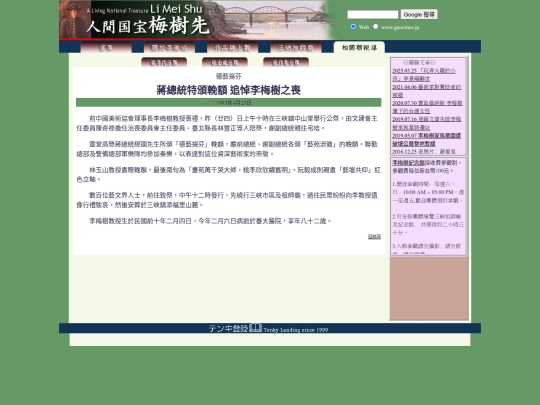Open the 2021.04.06 related article link
The width and height of the screenshot is (540, 405).
tap(426, 91)
